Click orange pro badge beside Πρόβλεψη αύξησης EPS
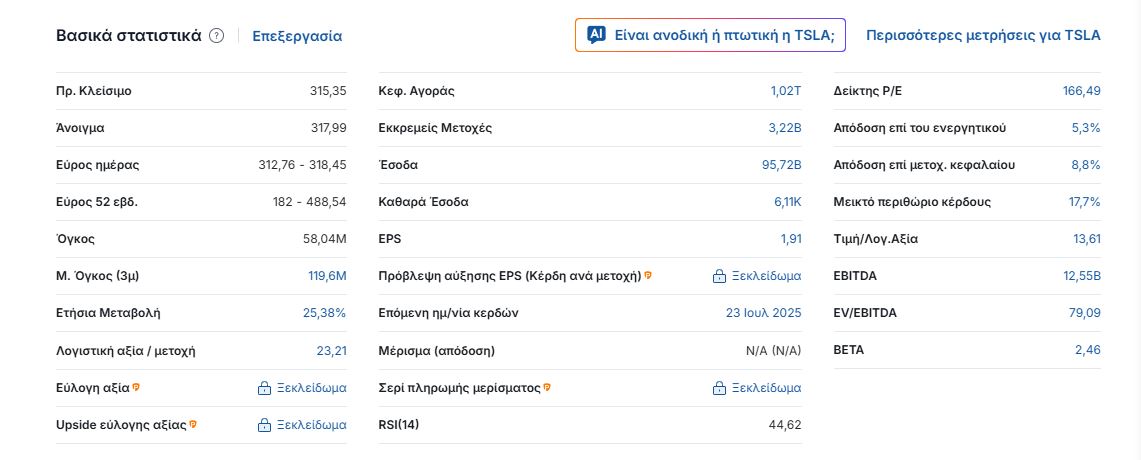Image resolution: width=1141 pixels, height=460 pixels. click(x=648, y=275)
